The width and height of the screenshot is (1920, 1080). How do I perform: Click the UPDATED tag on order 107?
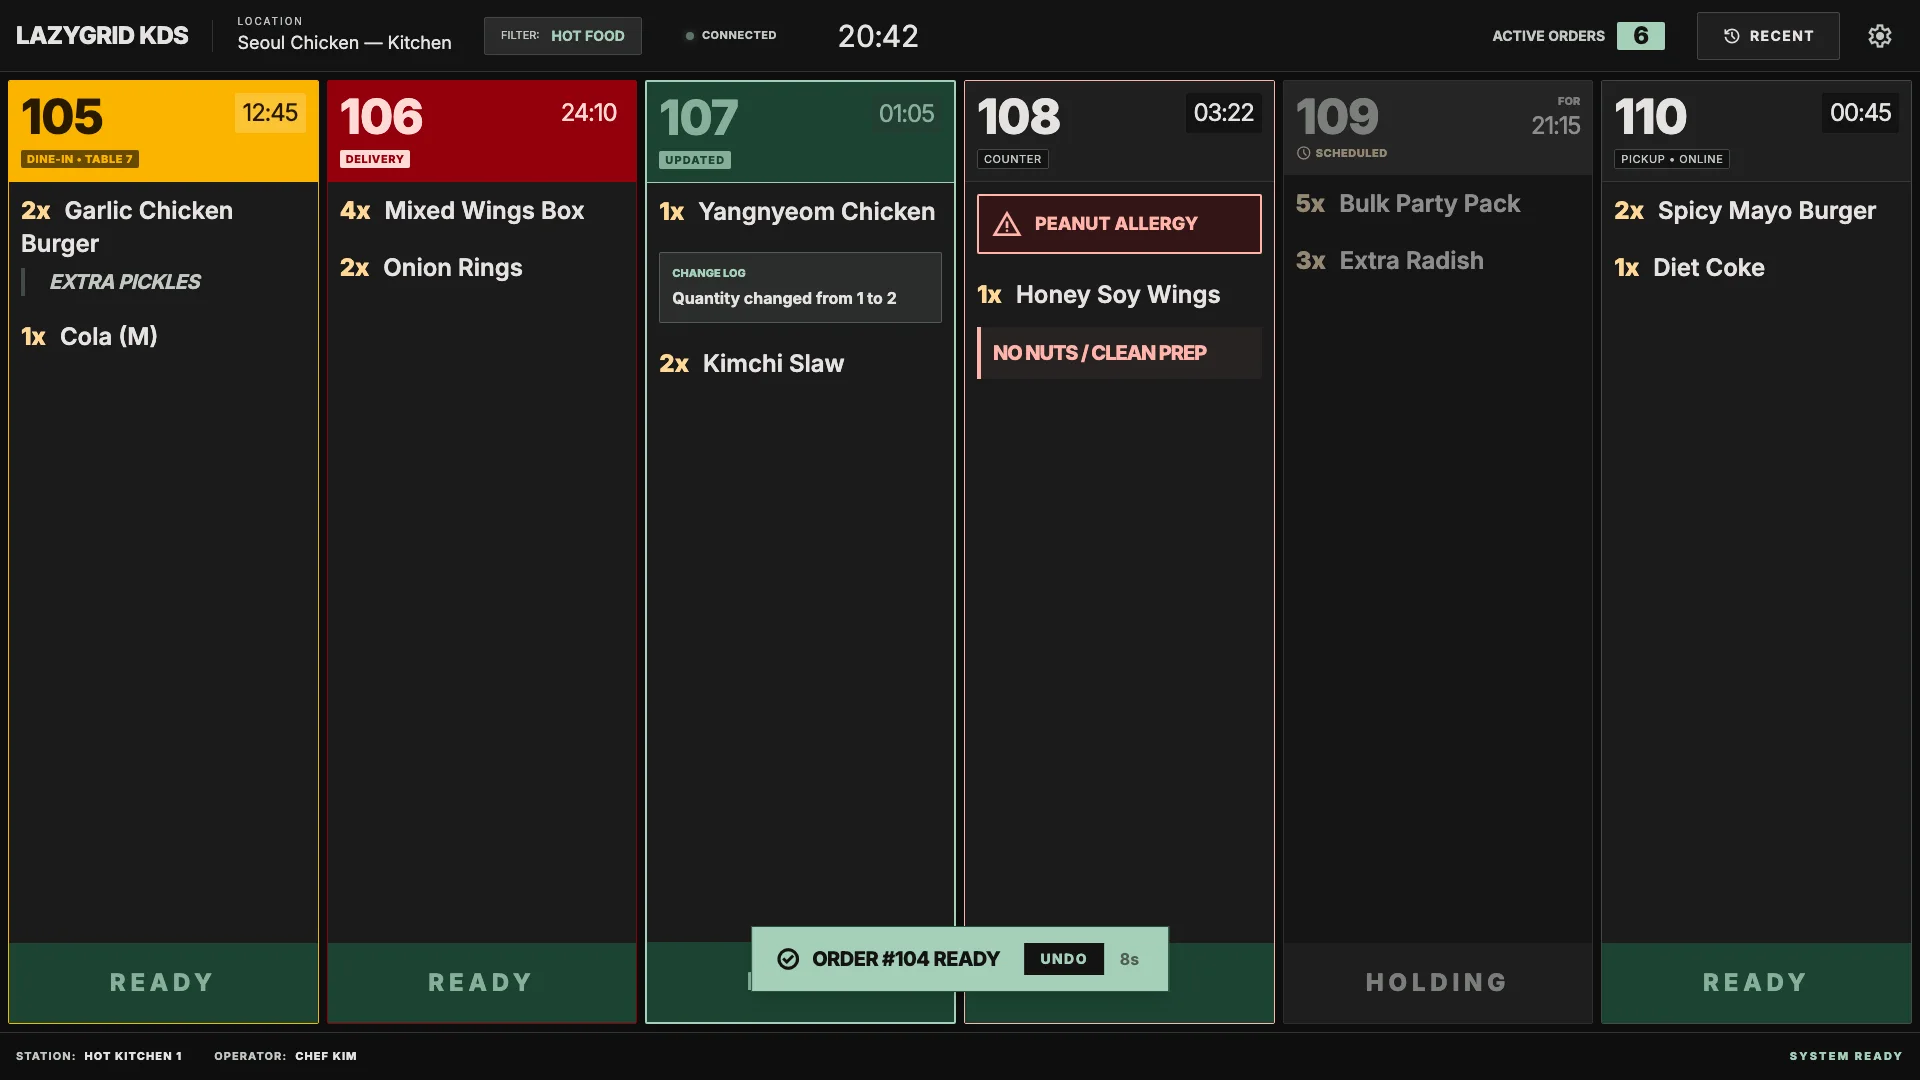695,160
